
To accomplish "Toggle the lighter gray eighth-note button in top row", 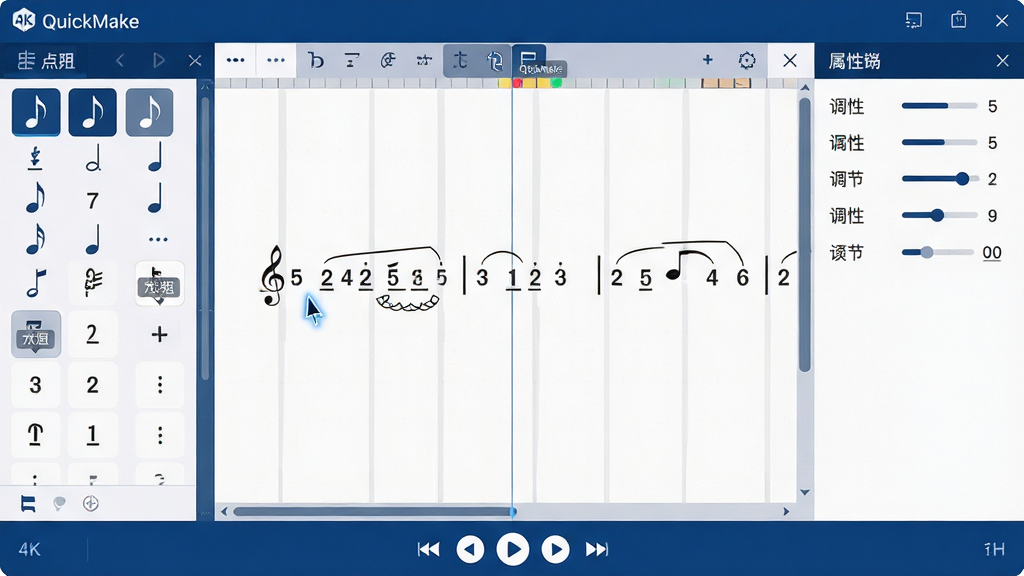I will click(150, 112).
